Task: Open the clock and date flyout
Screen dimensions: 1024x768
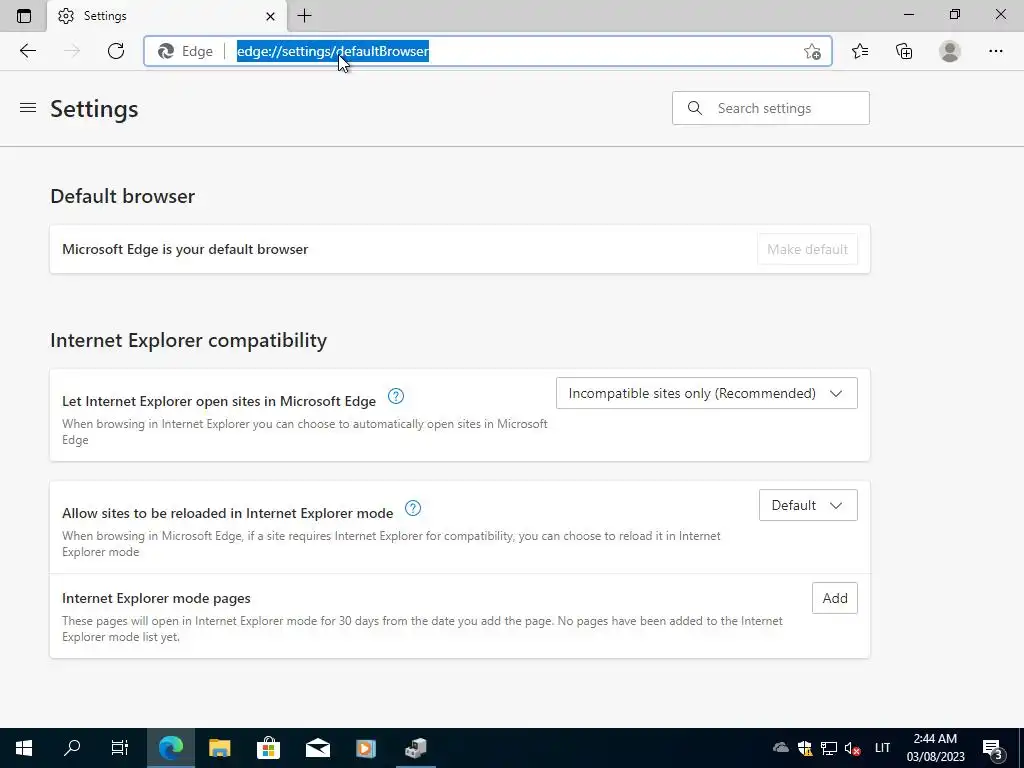Action: pos(935,748)
